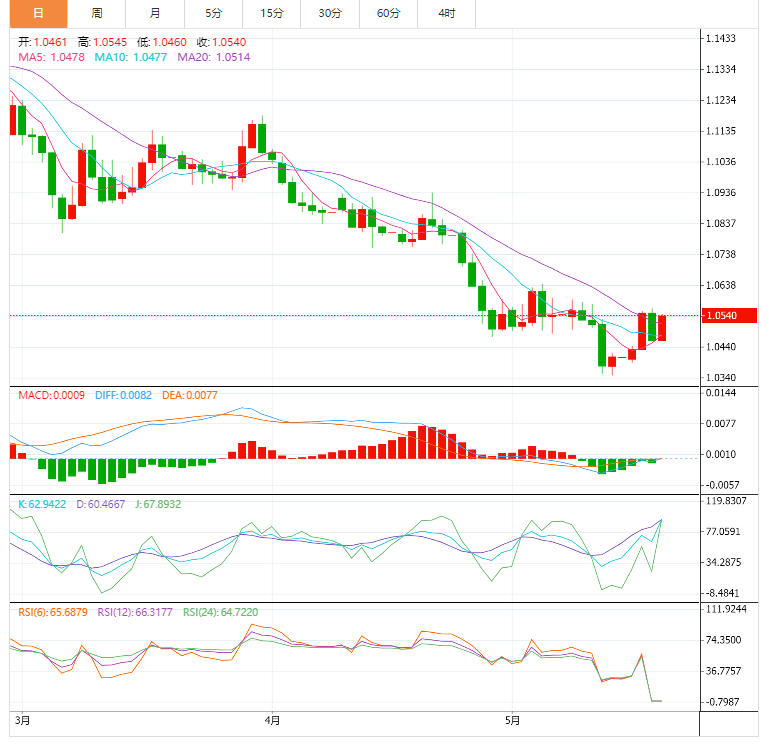
Task: Click the 1.0936 price axis label
Action: click(721, 193)
